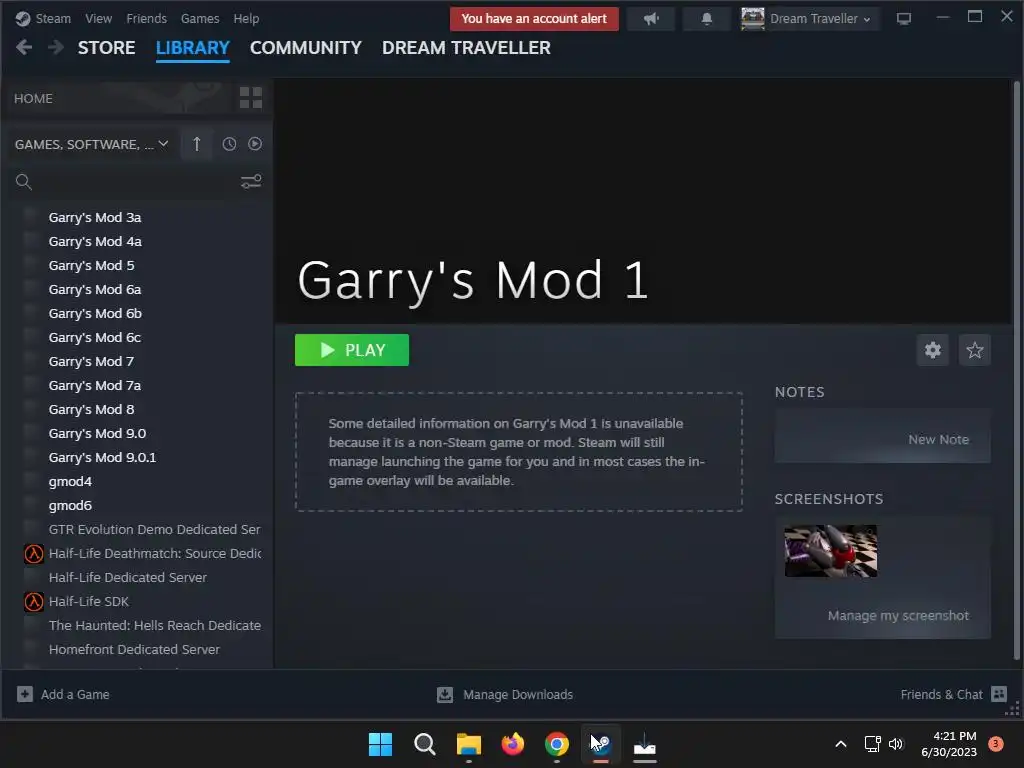The height and width of the screenshot is (768, 1024).
Task: Click Manage my screenshot link
Action: coord(898,616)
